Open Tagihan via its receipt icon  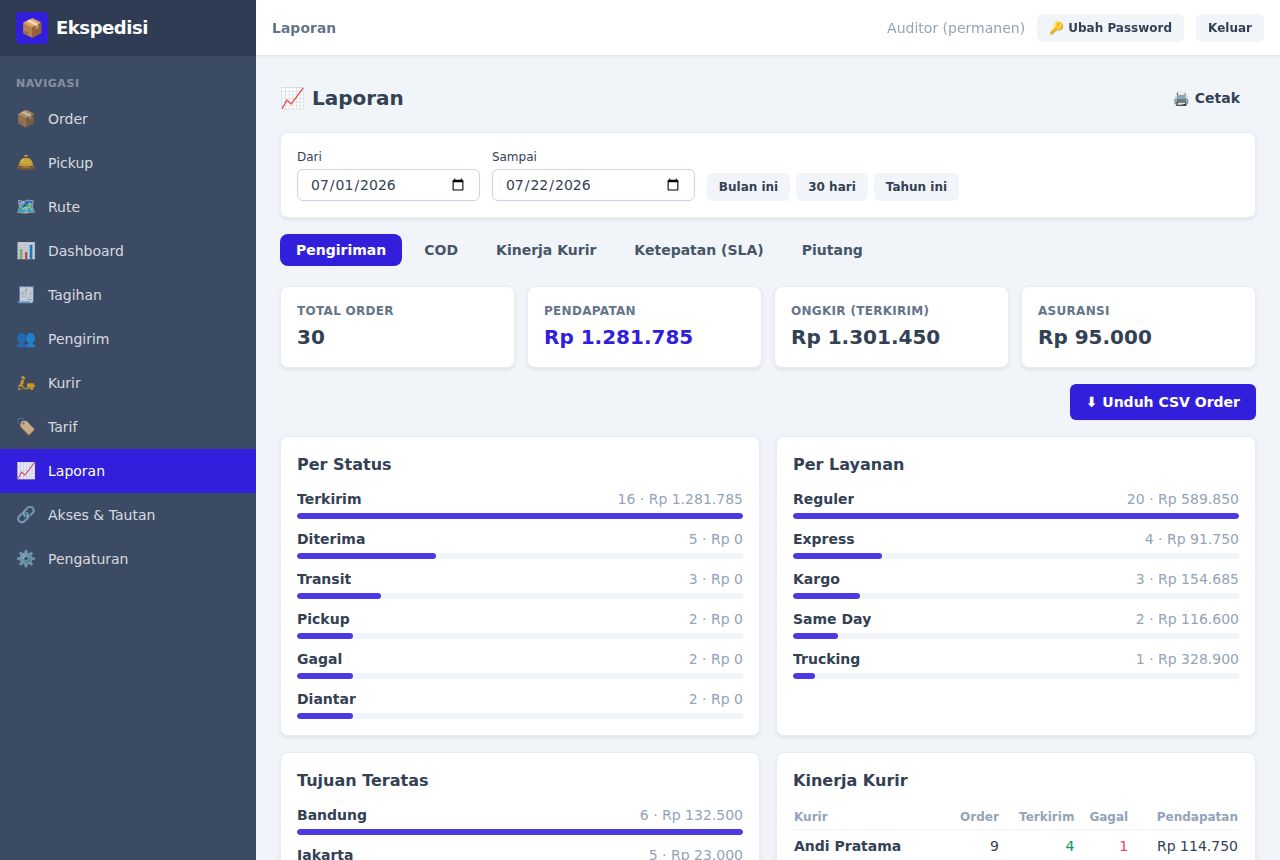26,295
